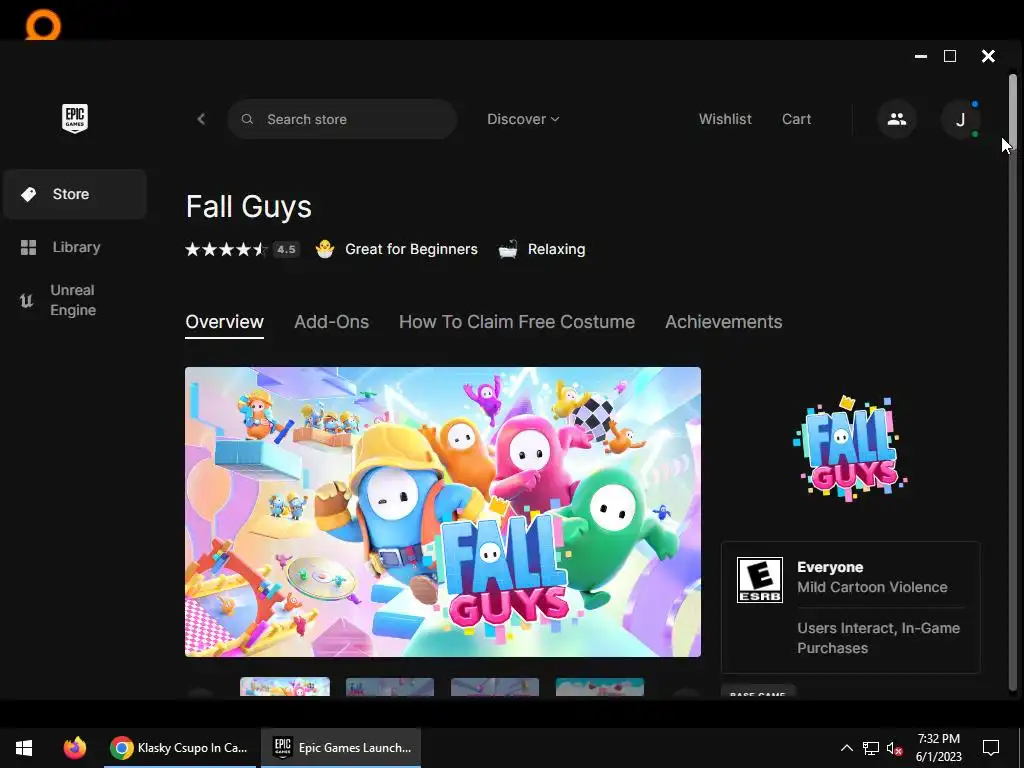
Task: Show hidden system tray icons
Action: click(x=846, y=748)
